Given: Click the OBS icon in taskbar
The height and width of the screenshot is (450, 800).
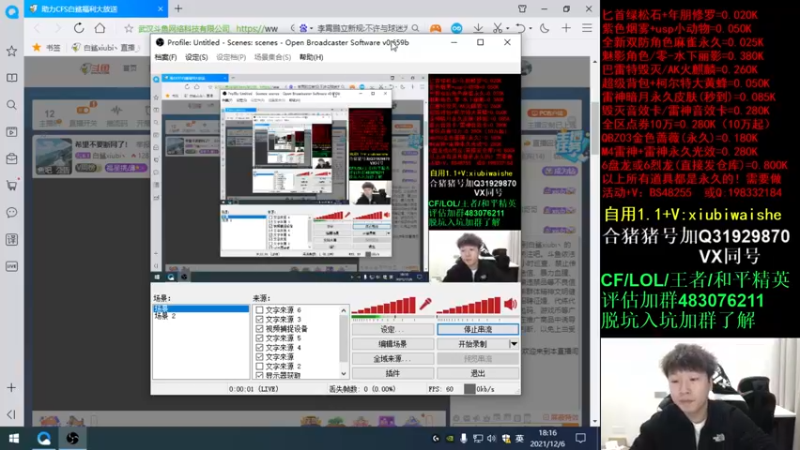Looking at the screenshot, I should click(72, 438).
